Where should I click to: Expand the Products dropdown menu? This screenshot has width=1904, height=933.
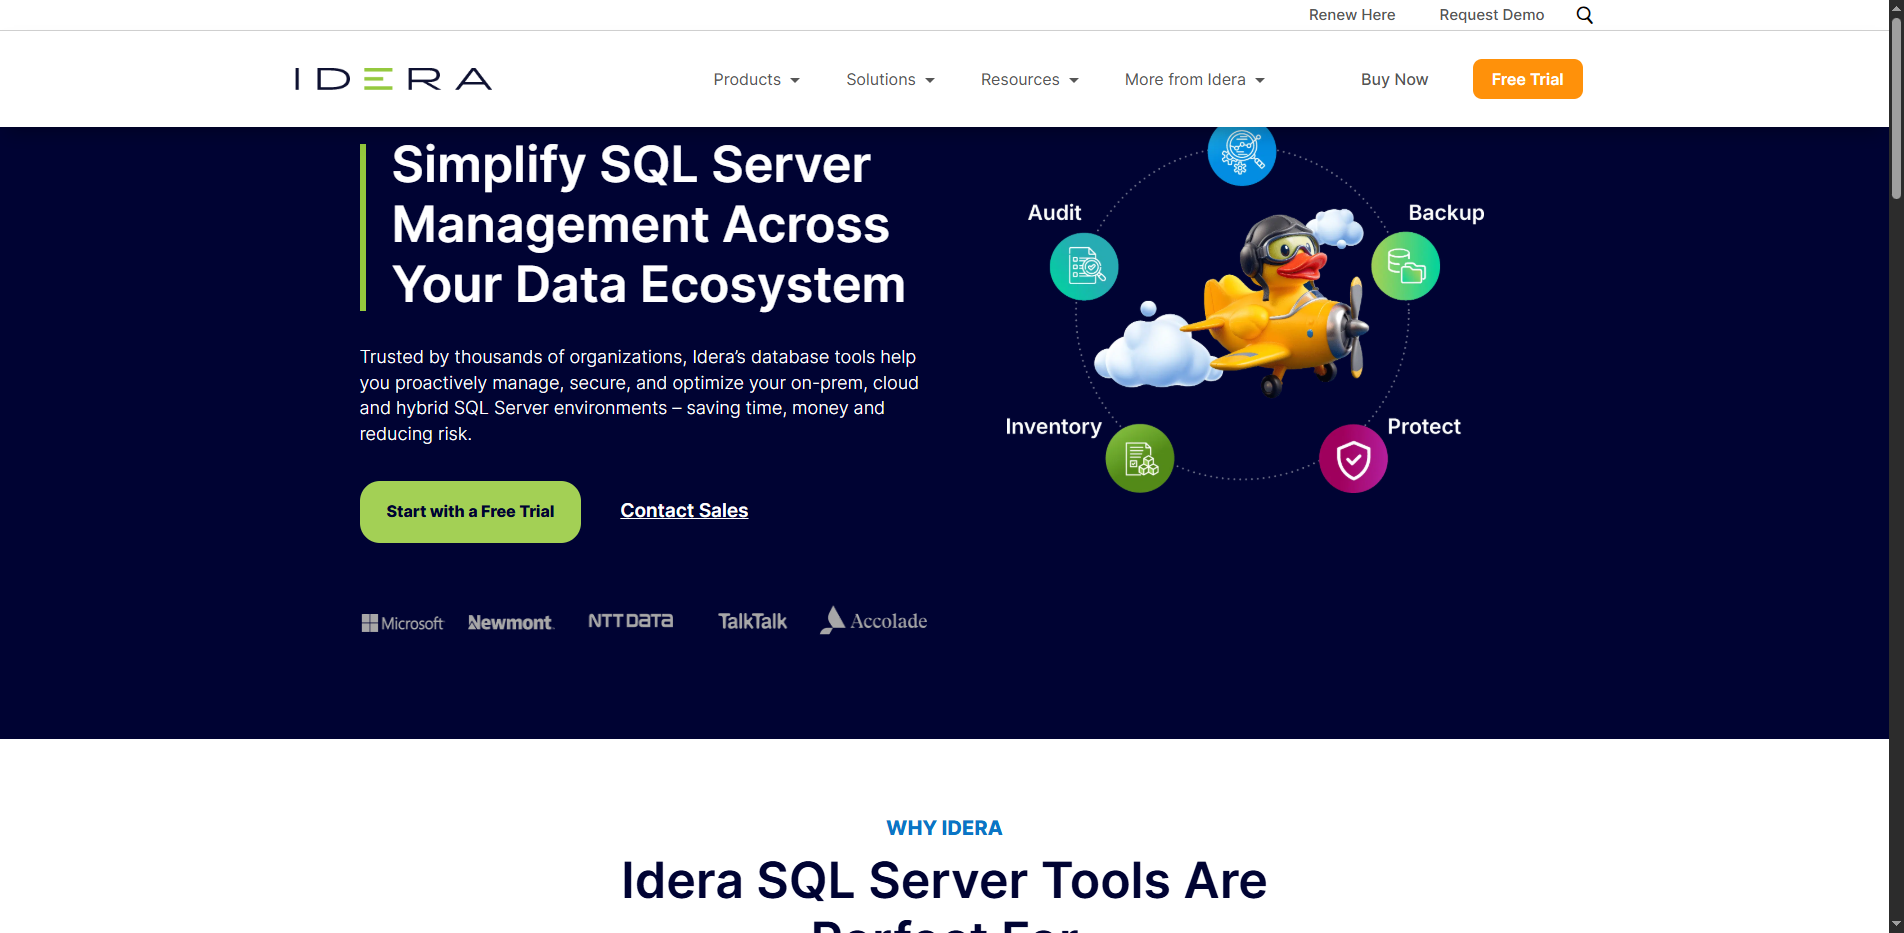point(756,79)
